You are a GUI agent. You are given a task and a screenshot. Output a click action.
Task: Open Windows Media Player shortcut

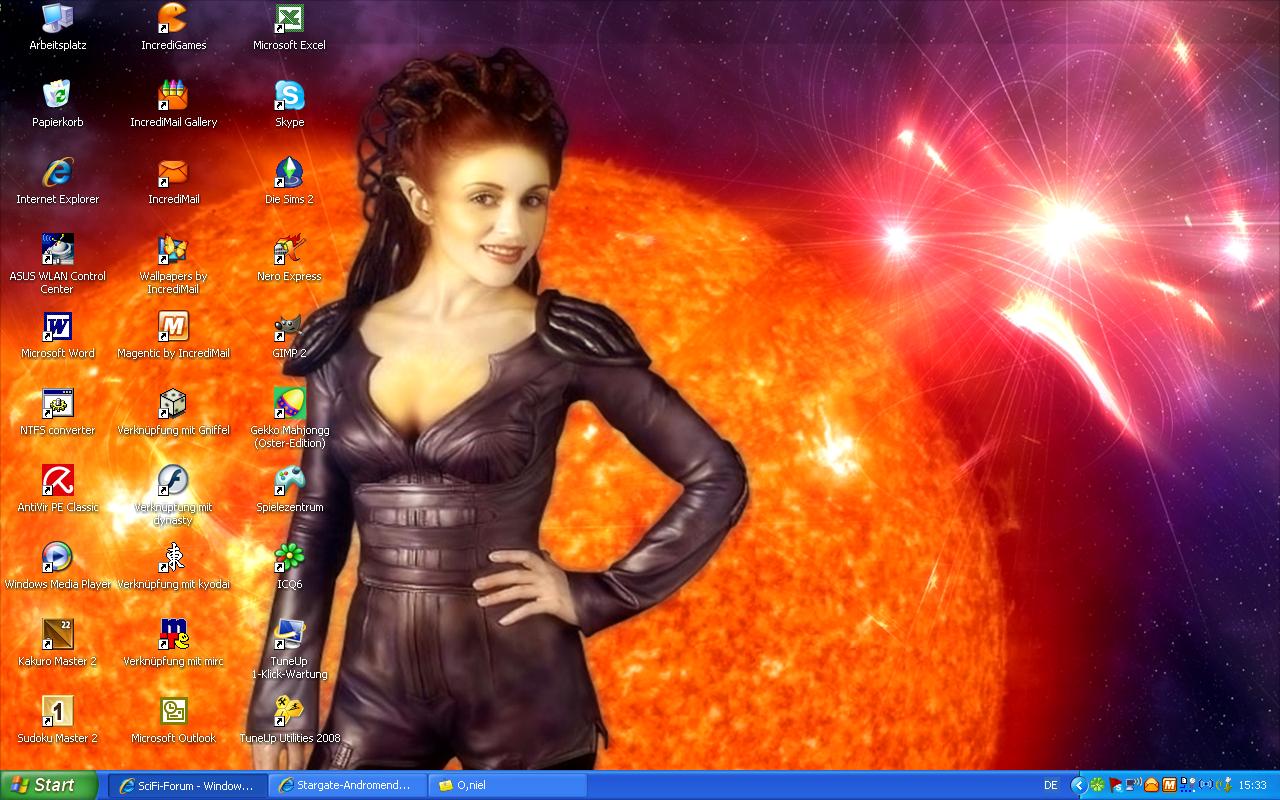click(x=57, y=559)
